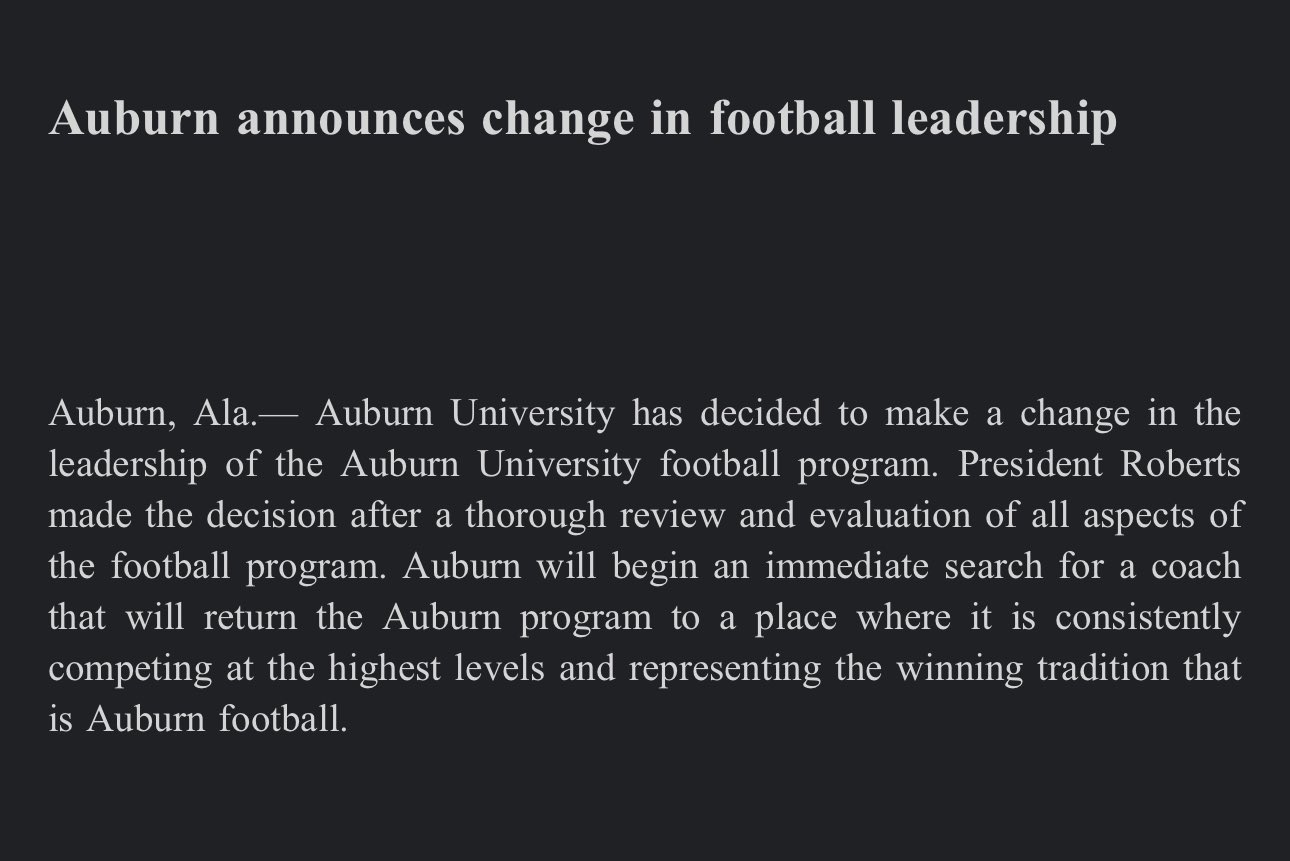This screenshot has height=861, width=1290.
Task: Click the headline "Auburn announces change in football leadership"
Action: pos(583,118)
